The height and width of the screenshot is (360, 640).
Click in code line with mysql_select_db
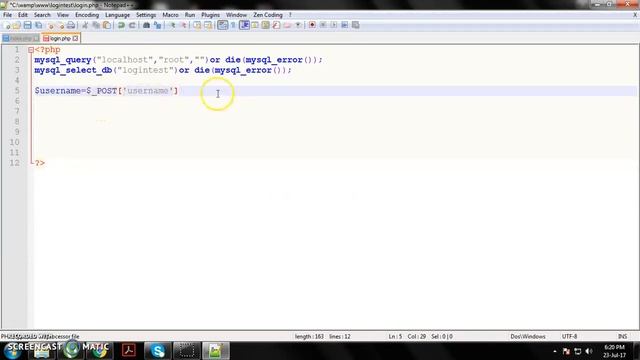point(163,70)
